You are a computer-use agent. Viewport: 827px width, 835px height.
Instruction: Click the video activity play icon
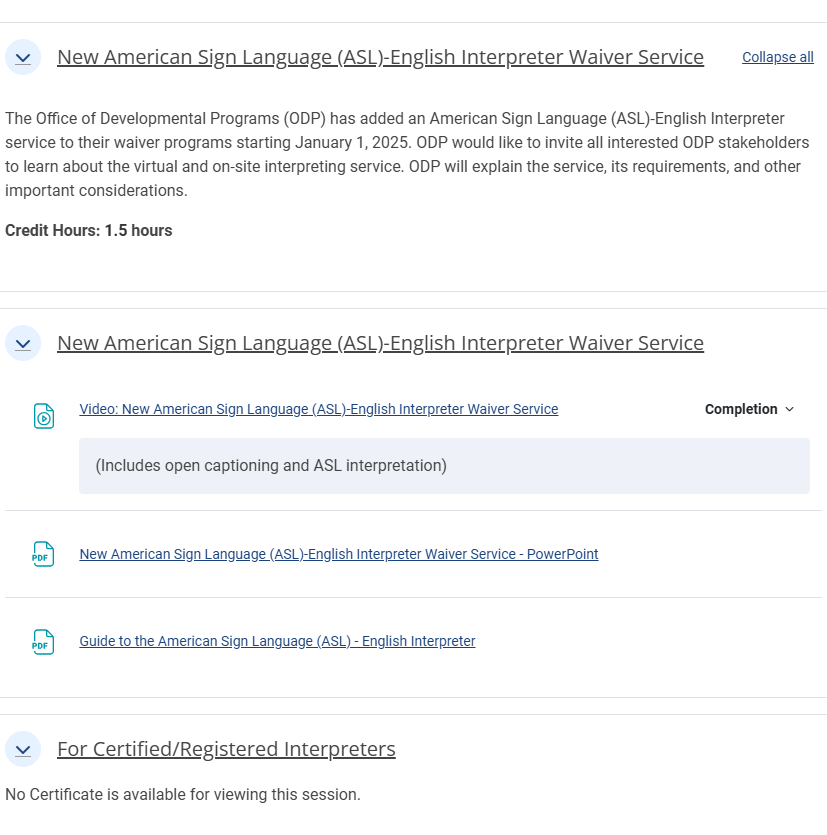point(44,416)
